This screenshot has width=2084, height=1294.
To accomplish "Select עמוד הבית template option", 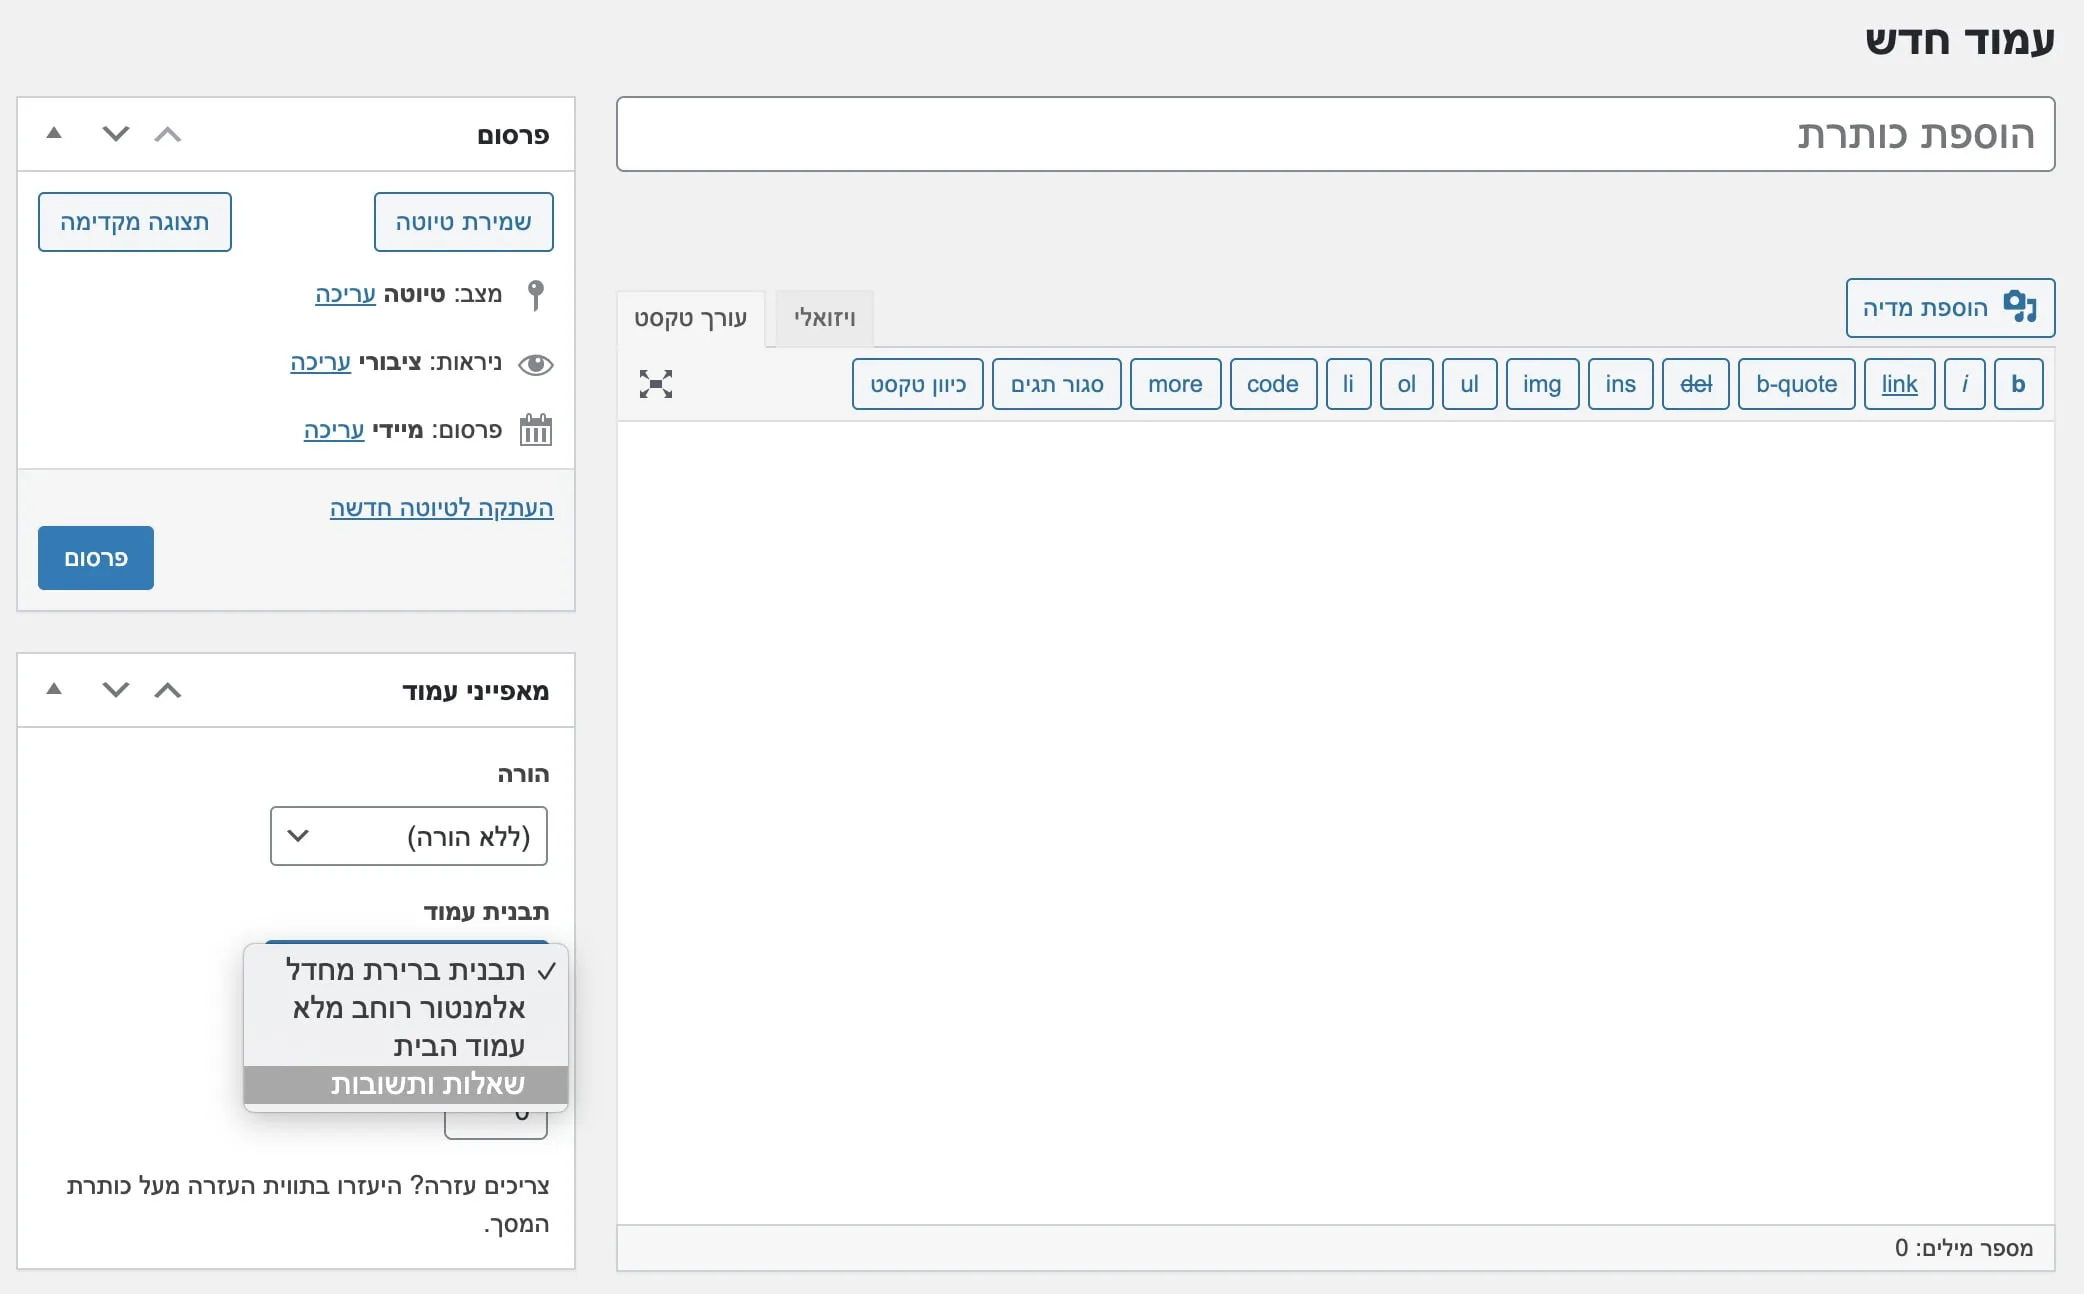I will coord(406,1046).
